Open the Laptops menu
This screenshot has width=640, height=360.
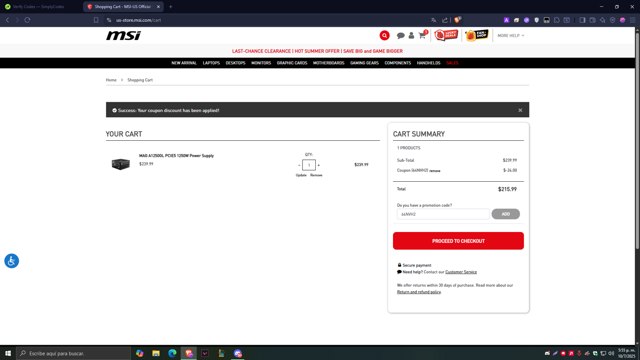[x=211, y=63]
